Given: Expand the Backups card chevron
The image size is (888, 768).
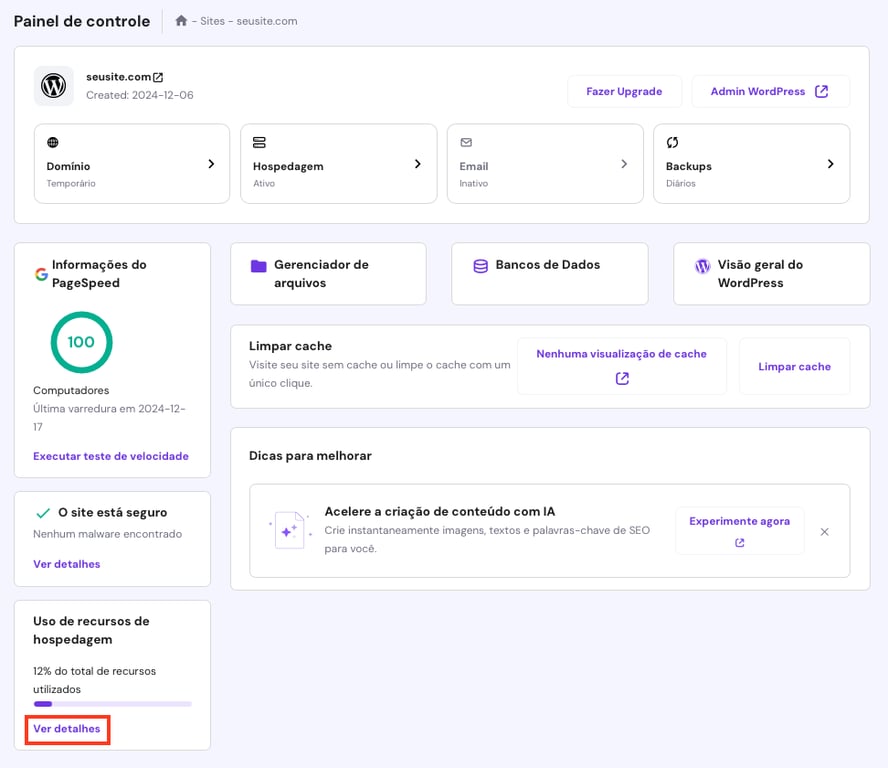Looking at the screenshot, I should point(830,164).
